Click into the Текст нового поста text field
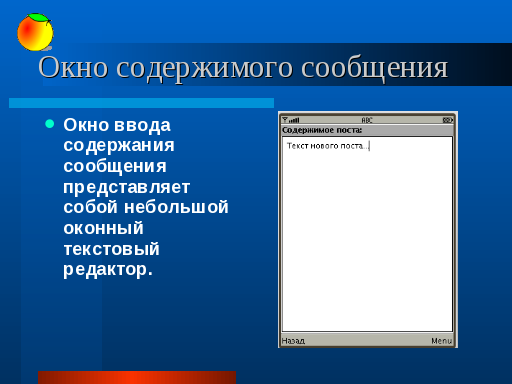This screenshot has height=384, width=512. (x=367, y=234)
